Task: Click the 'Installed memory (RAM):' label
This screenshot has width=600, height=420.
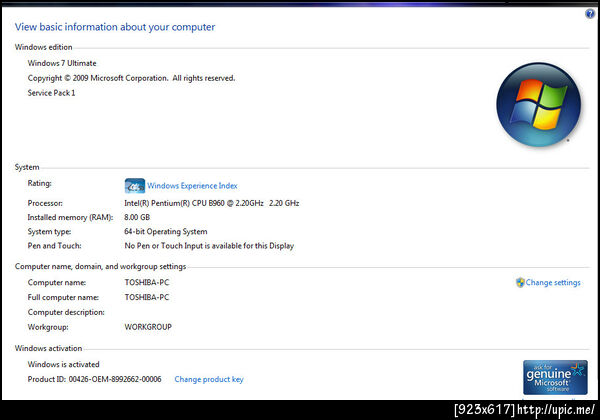Action: tap(70, 217)
